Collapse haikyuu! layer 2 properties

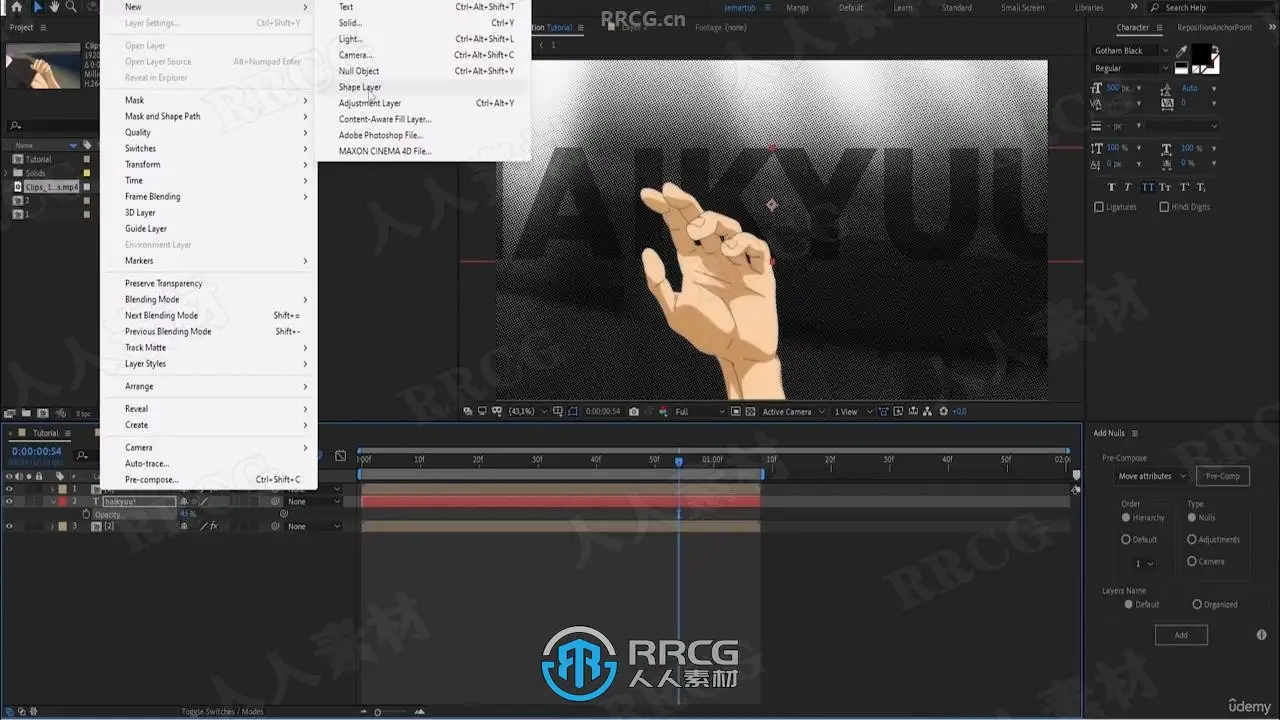click(53, 501)
